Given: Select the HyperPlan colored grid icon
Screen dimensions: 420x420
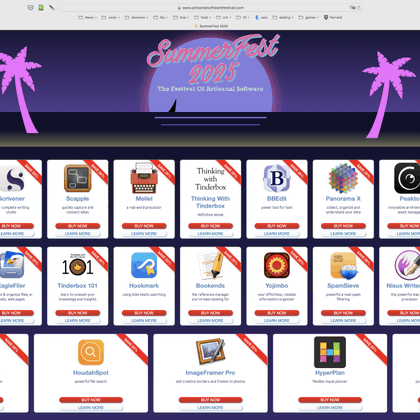Looking at the screenshot, I should click(x=330, y=352).
